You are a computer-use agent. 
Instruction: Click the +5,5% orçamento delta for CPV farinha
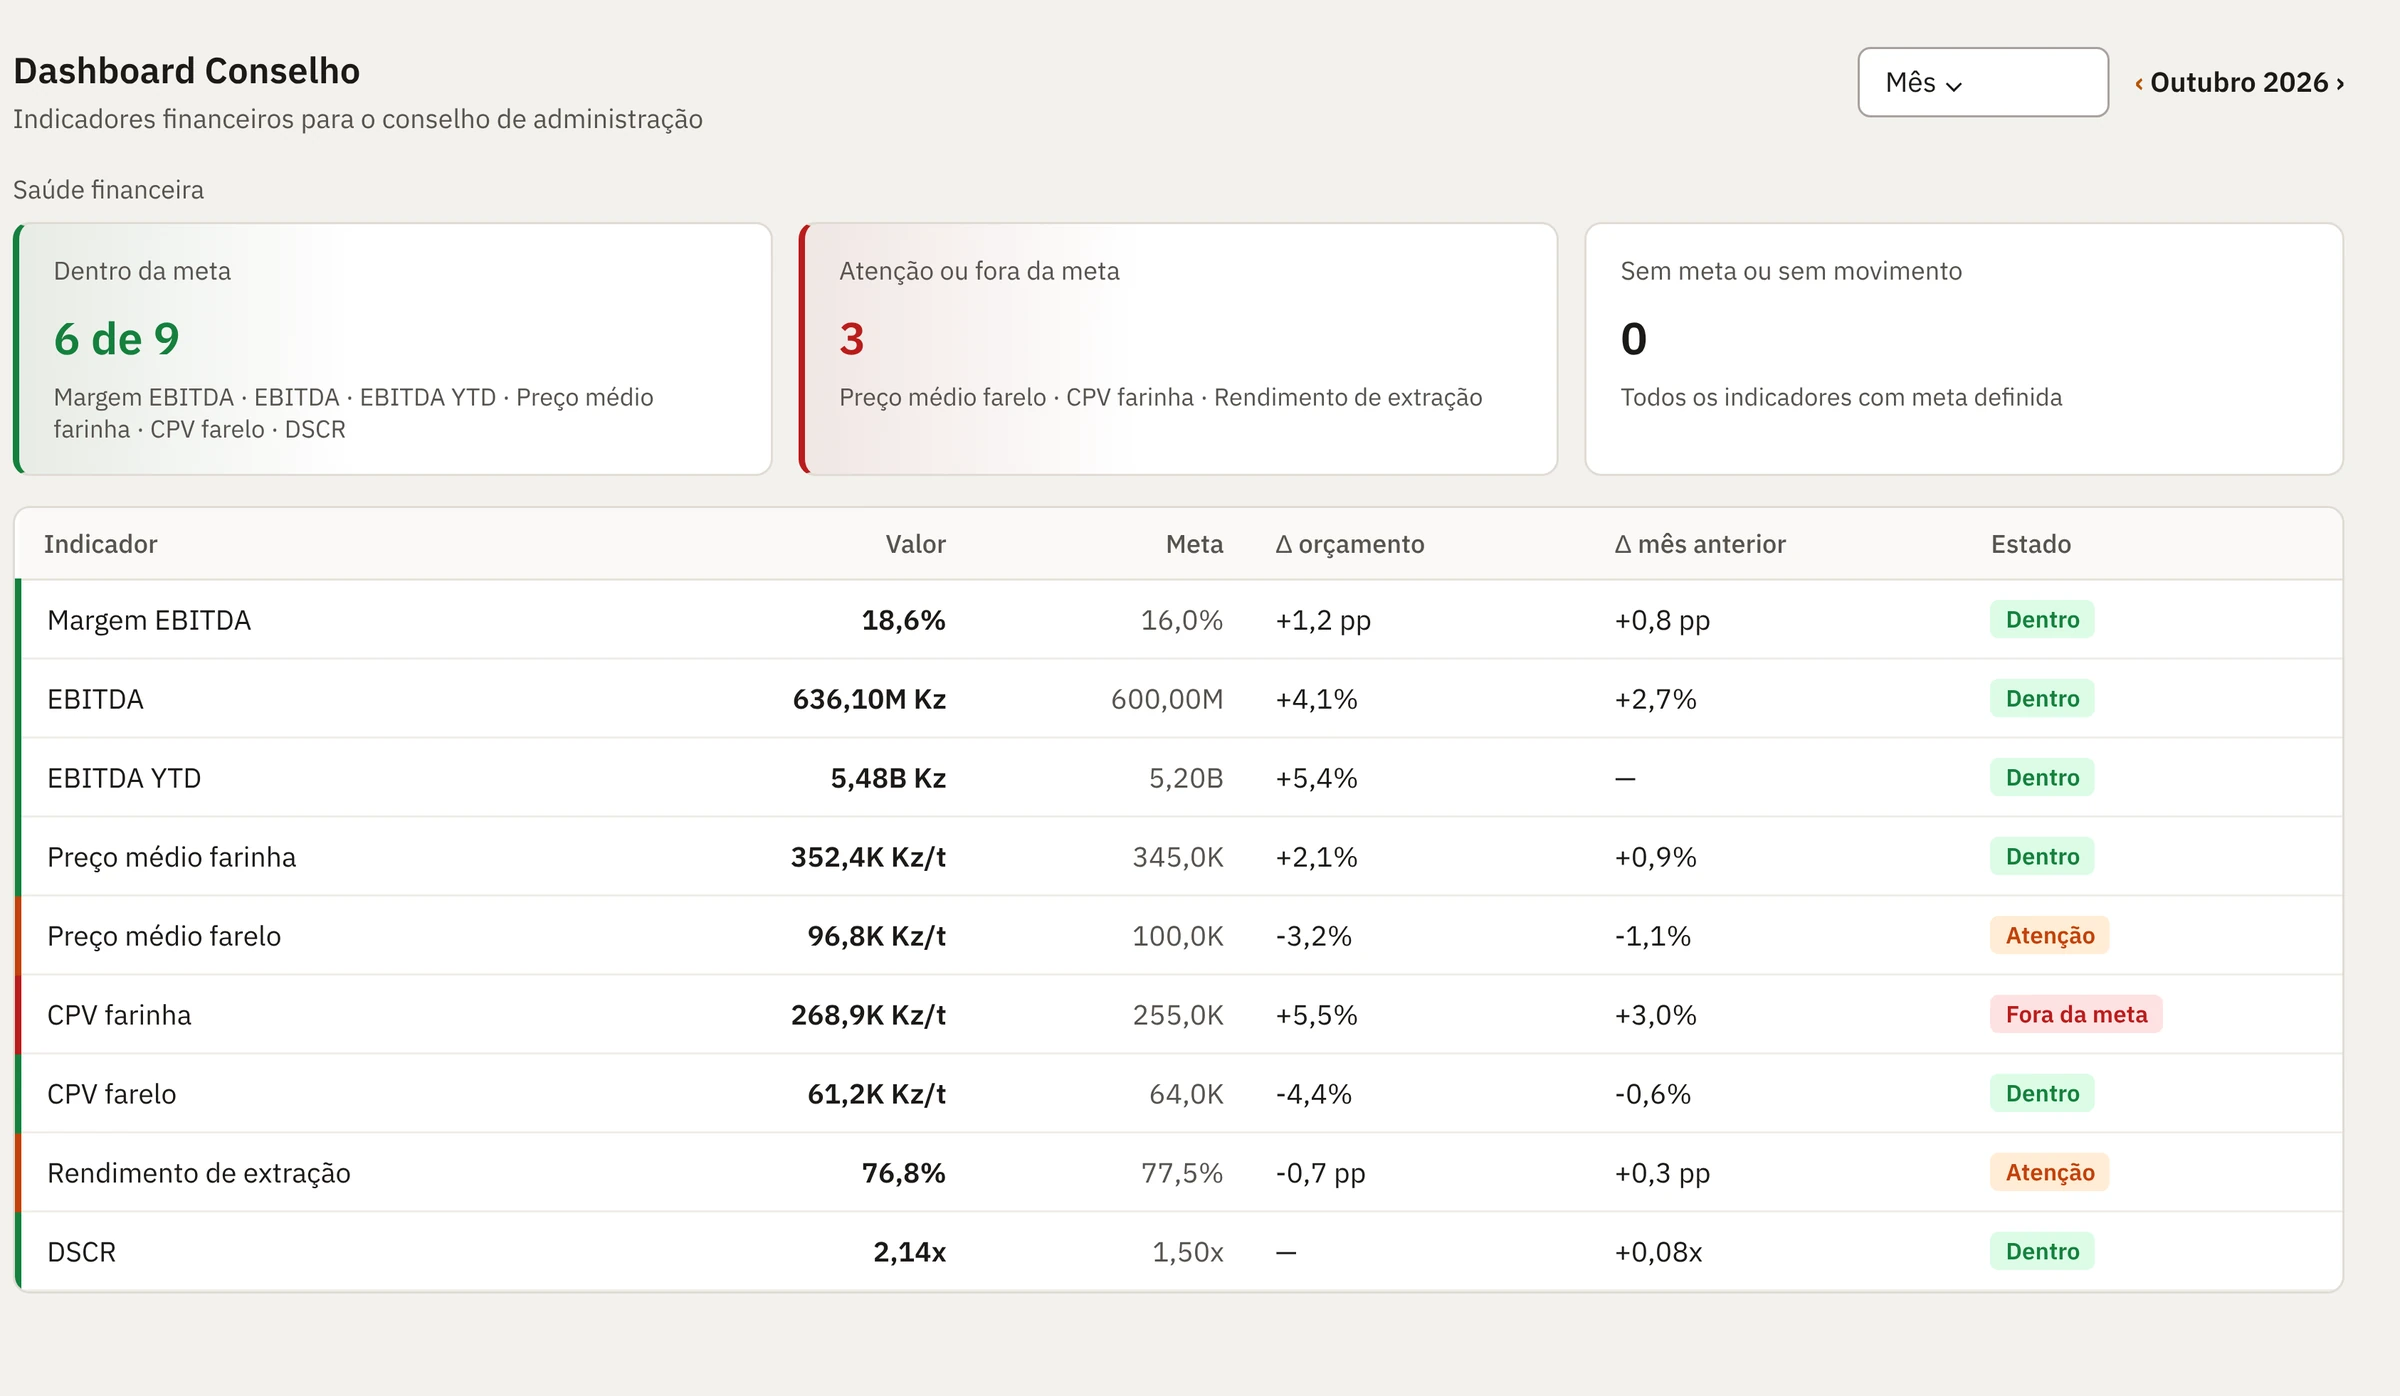click(1316, 1015)
